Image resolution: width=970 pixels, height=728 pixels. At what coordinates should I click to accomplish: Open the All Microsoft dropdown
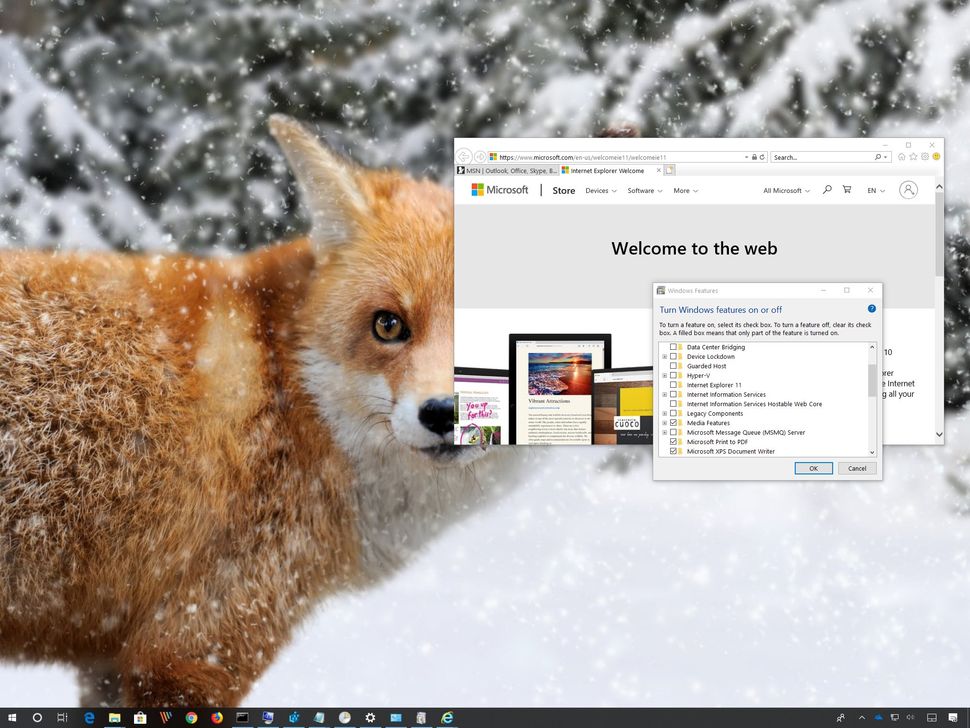point(785,190)
